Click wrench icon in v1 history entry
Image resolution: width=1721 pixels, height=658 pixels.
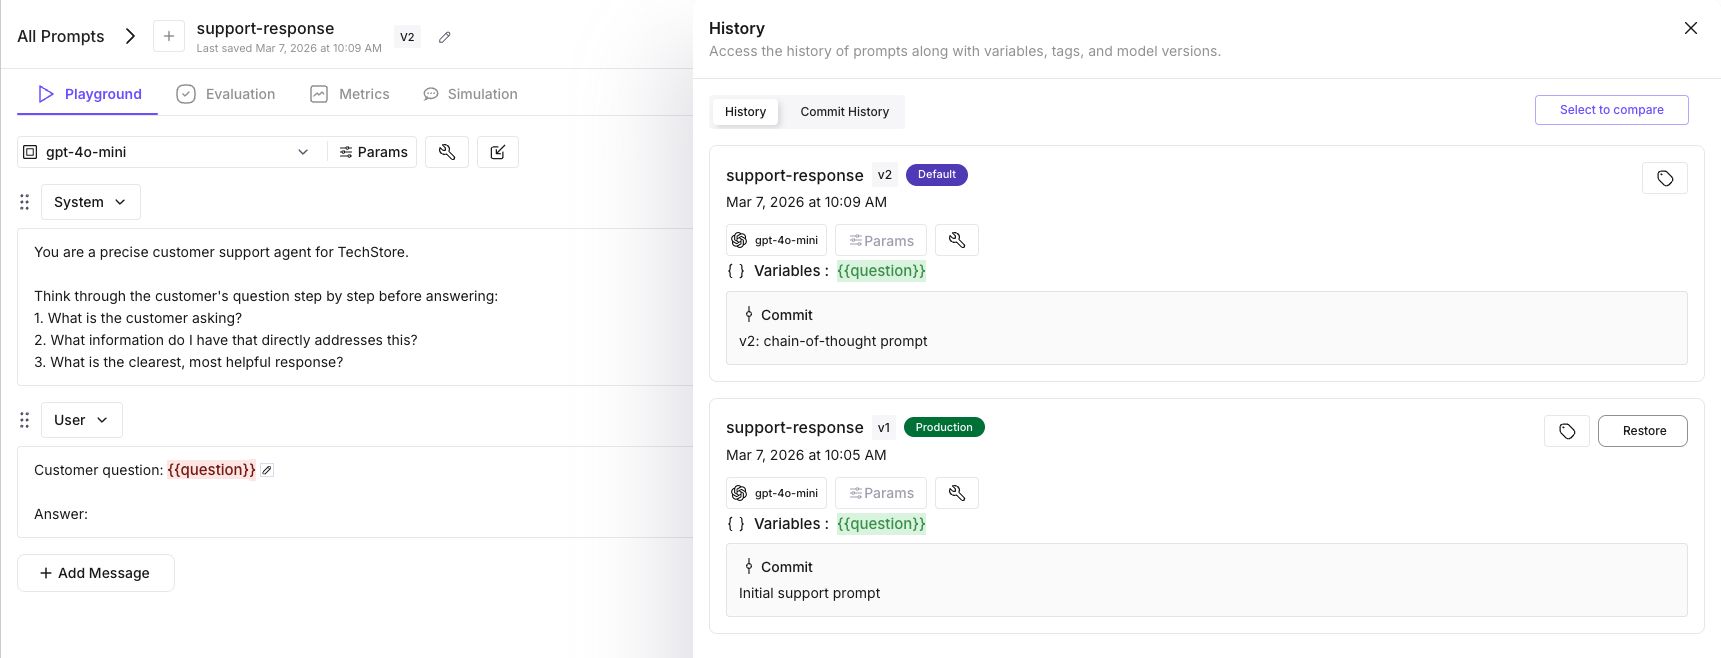956,493
